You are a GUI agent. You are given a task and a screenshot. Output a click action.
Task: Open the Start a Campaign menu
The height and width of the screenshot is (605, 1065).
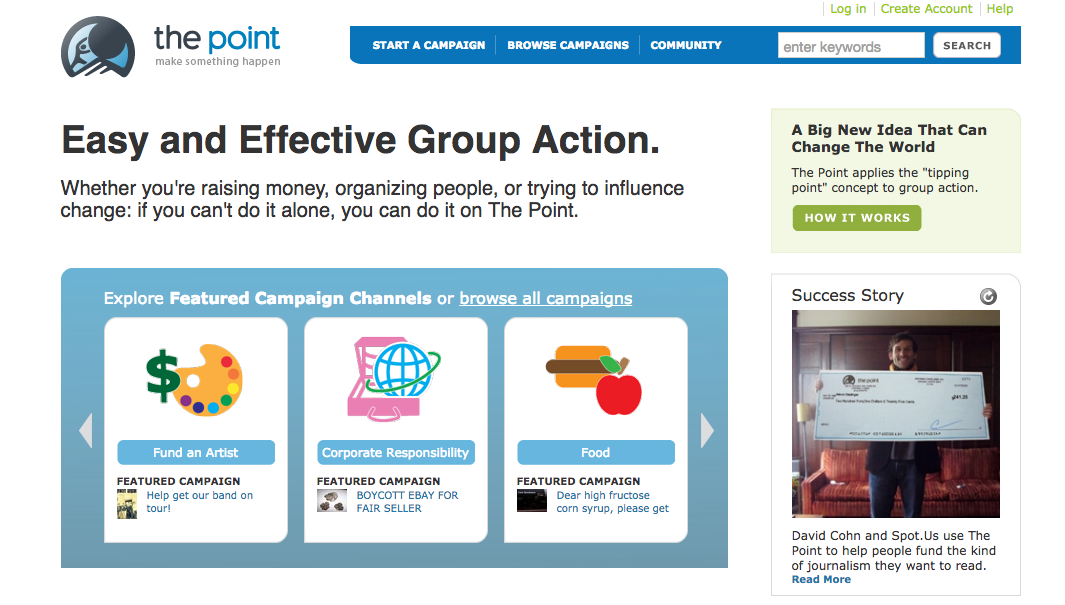point(428,45)
